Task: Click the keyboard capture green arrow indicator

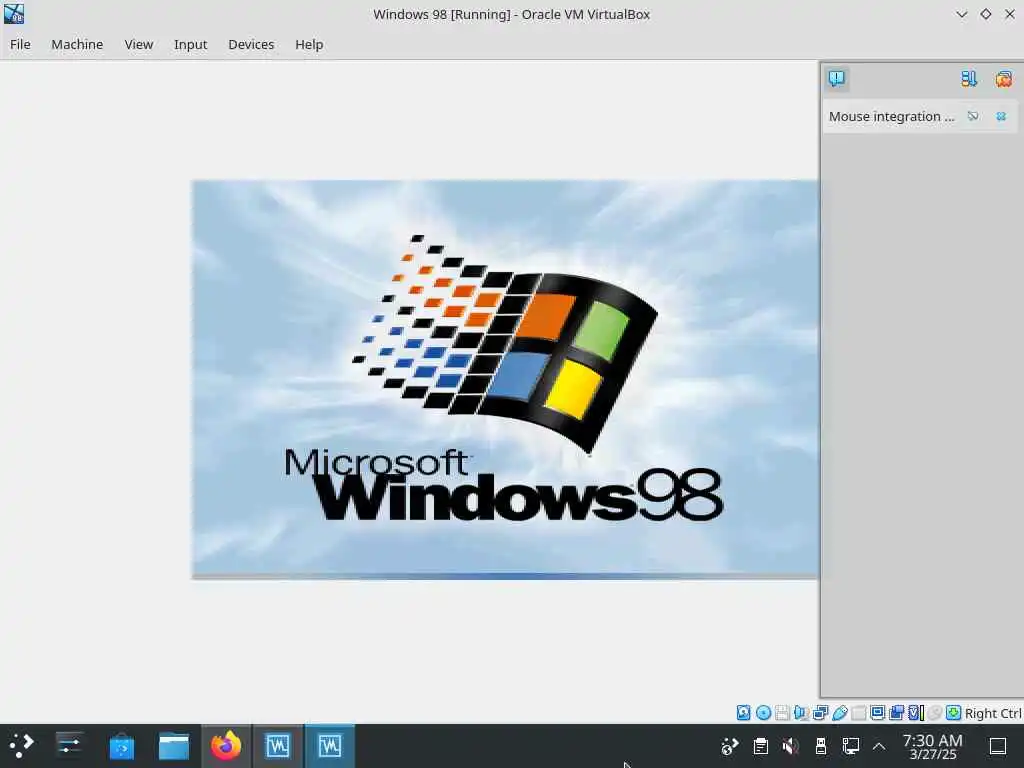Action: pos(953,712)
